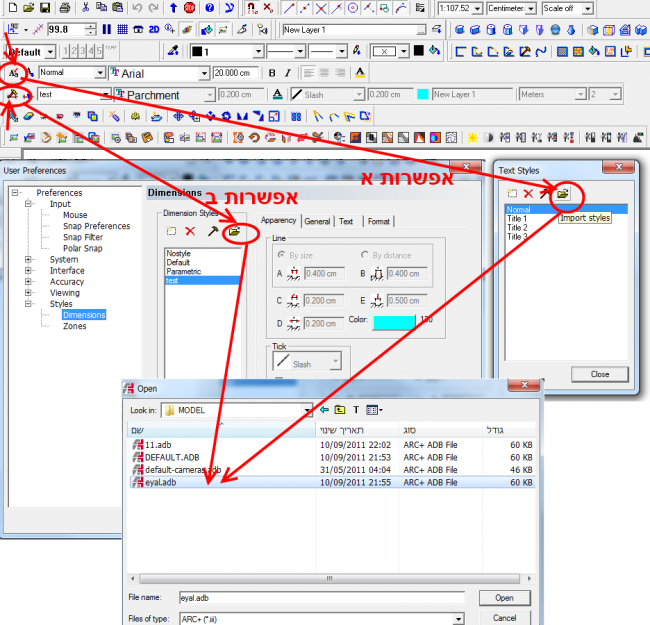Image resolution: width=650 pixels, height=625 pixels.
Task: Click Import styles icon in Text Styles
Action: [563, 193]
